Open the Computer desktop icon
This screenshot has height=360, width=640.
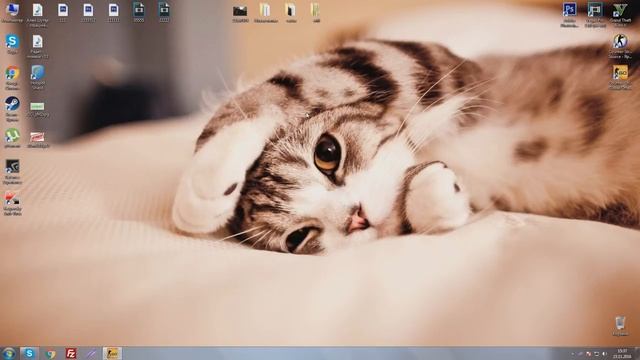(x=12, y=13)
